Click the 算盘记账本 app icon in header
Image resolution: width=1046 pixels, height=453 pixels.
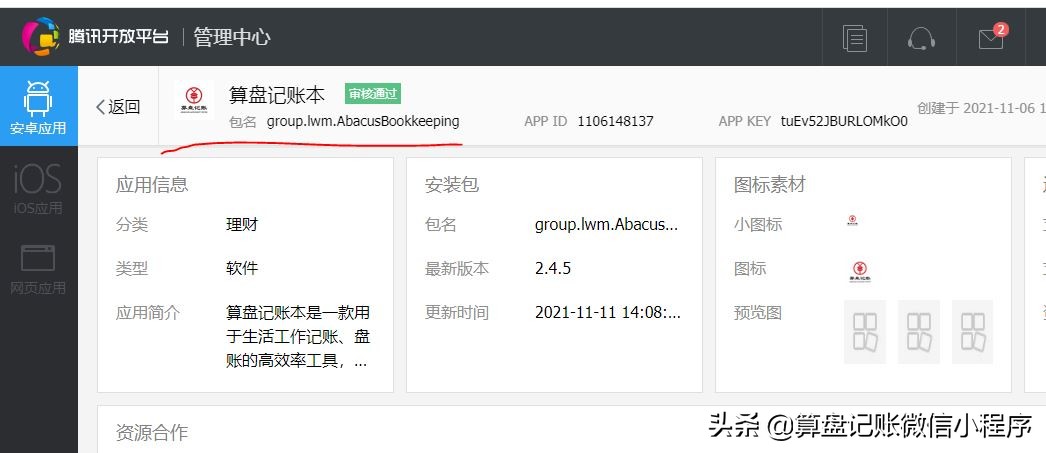tap(193, 99)
